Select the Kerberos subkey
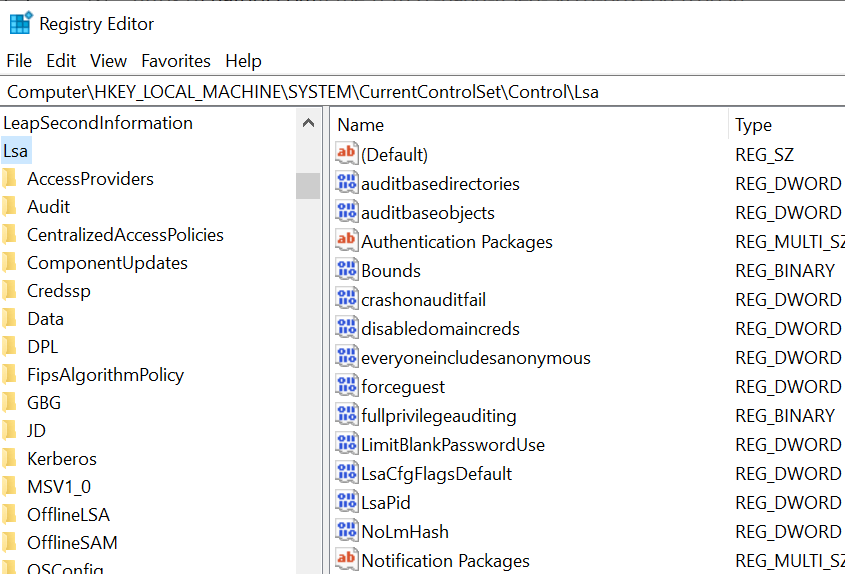 [x=62, y=459]
